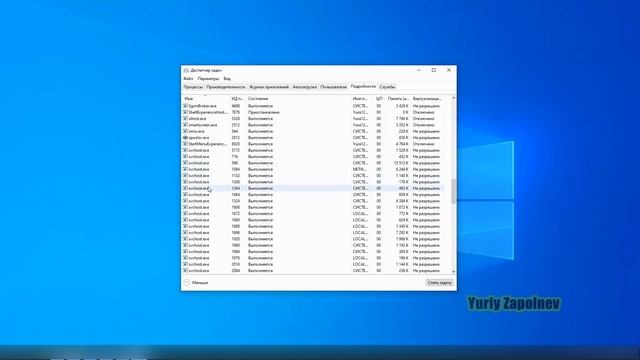
Task: Select the StartMenuExperienceHost process name
Action: click(x=208, y=144)
